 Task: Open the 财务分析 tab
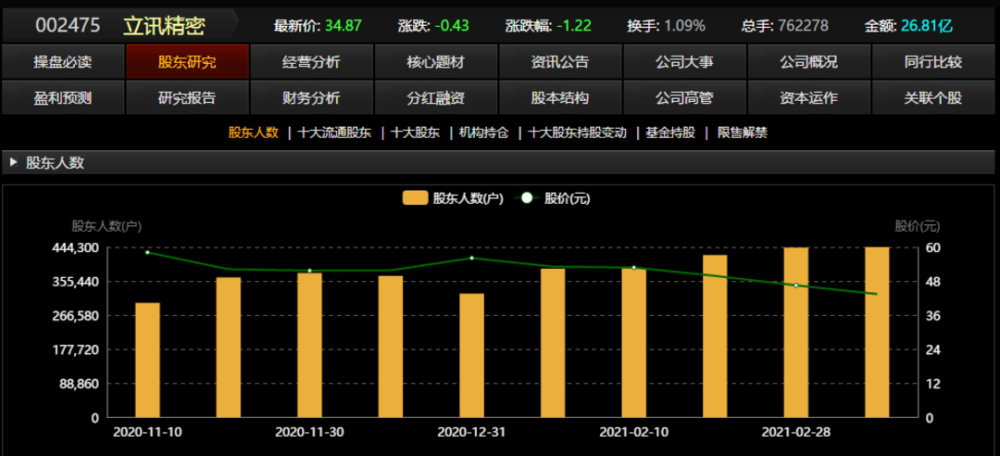[311, 98]
